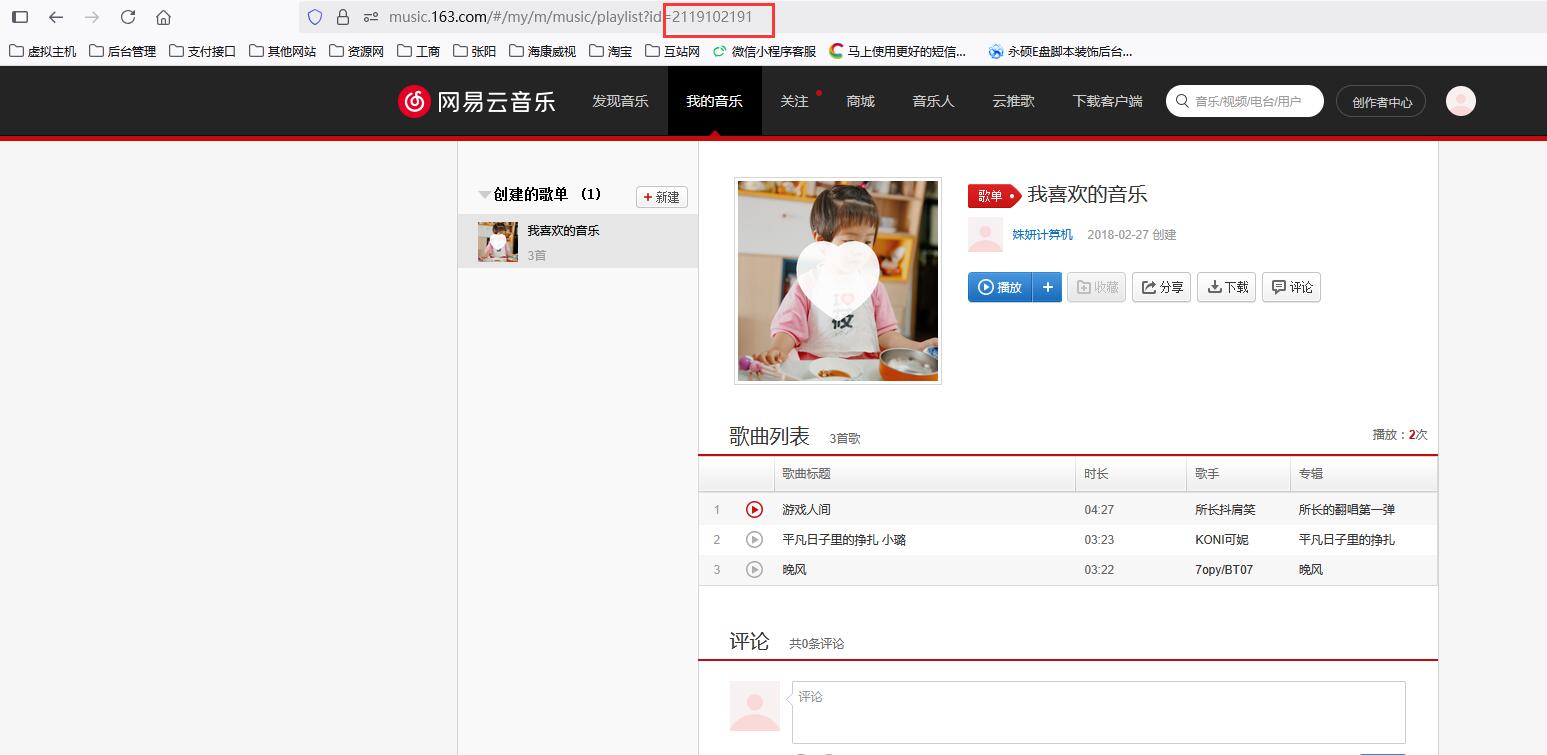Open user avatar in top navigation
The width and height of the screenshot is (1547, 755).
pyautogui.click(x=1460, y=101)
